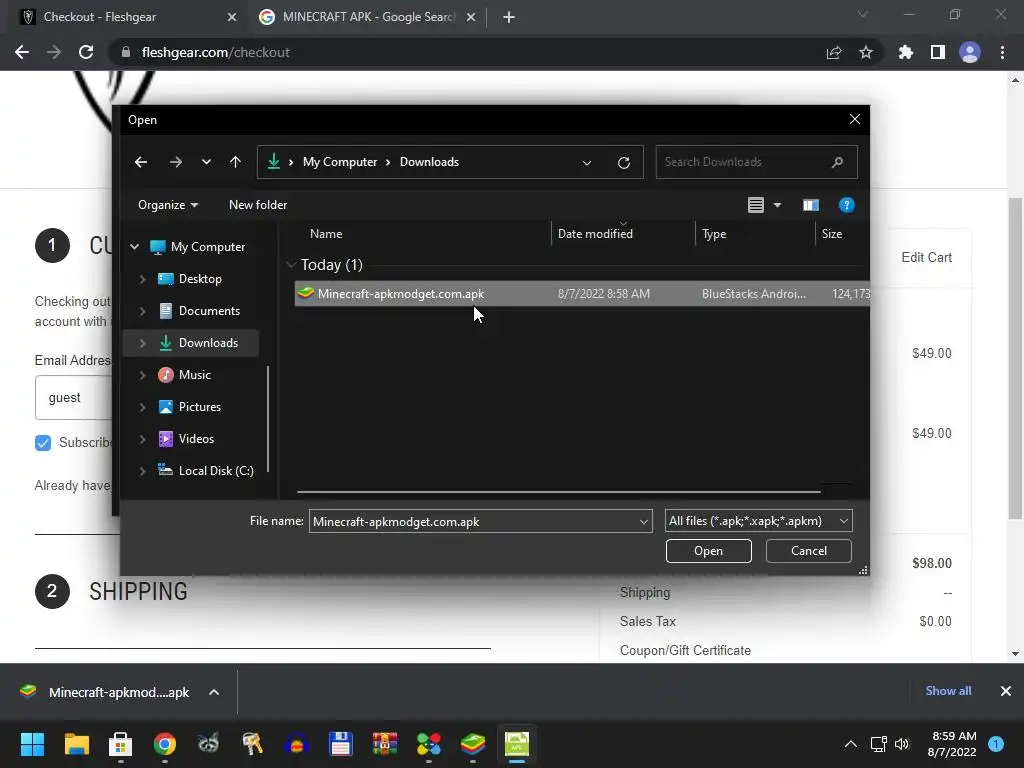Refresh the Downloads folder listing

624,163
